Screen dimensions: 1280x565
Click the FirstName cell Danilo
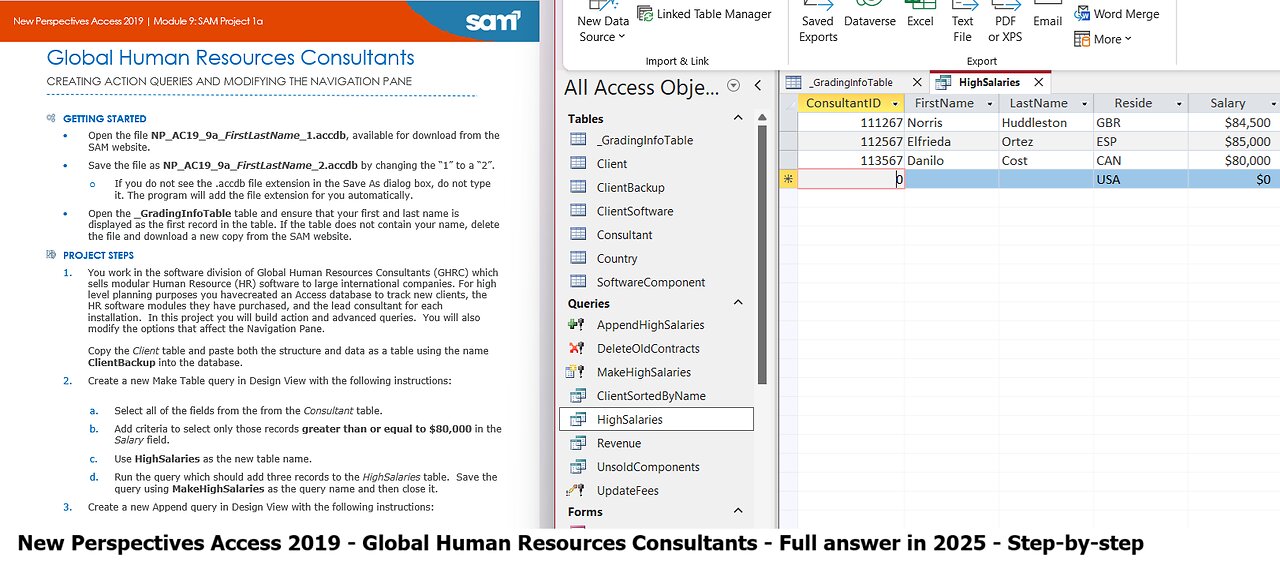(x=951, y=160)
